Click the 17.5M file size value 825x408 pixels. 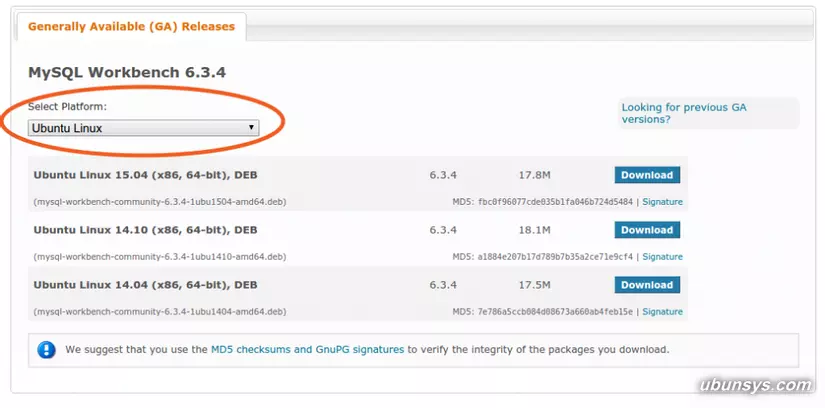coord(535,285)
